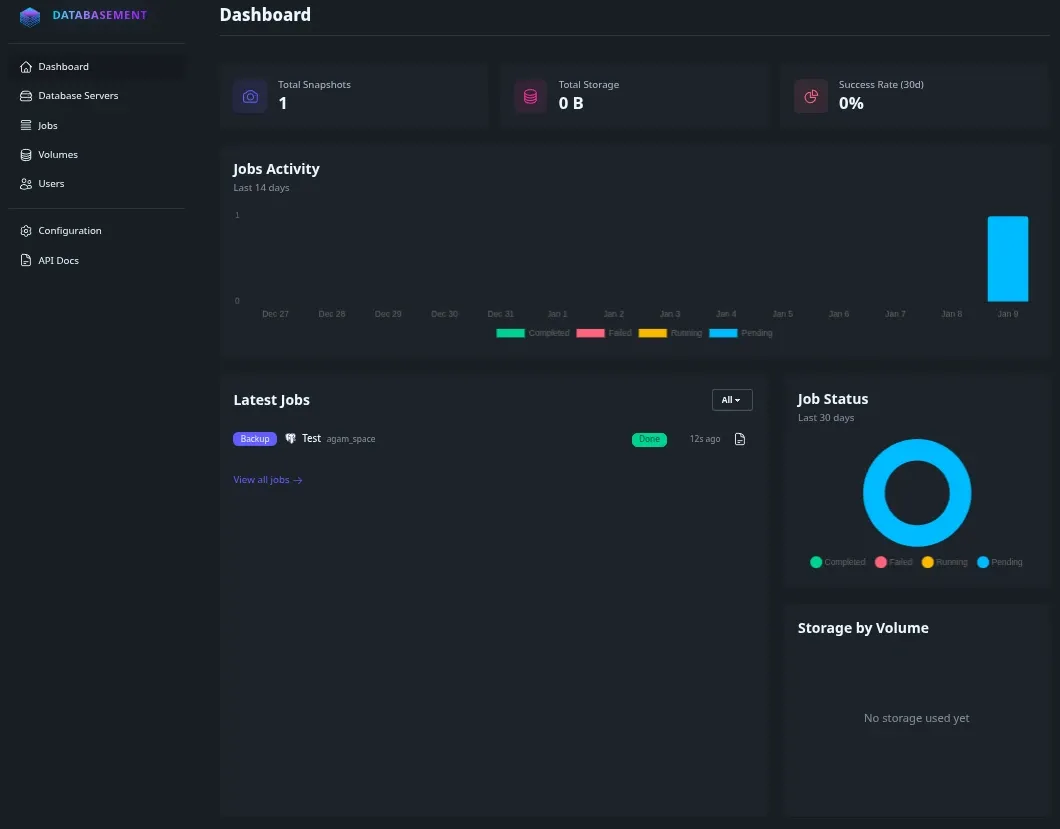The image size is (1060, 829).
Task: Click the Databasement logo icon
Action: [30, 16]
